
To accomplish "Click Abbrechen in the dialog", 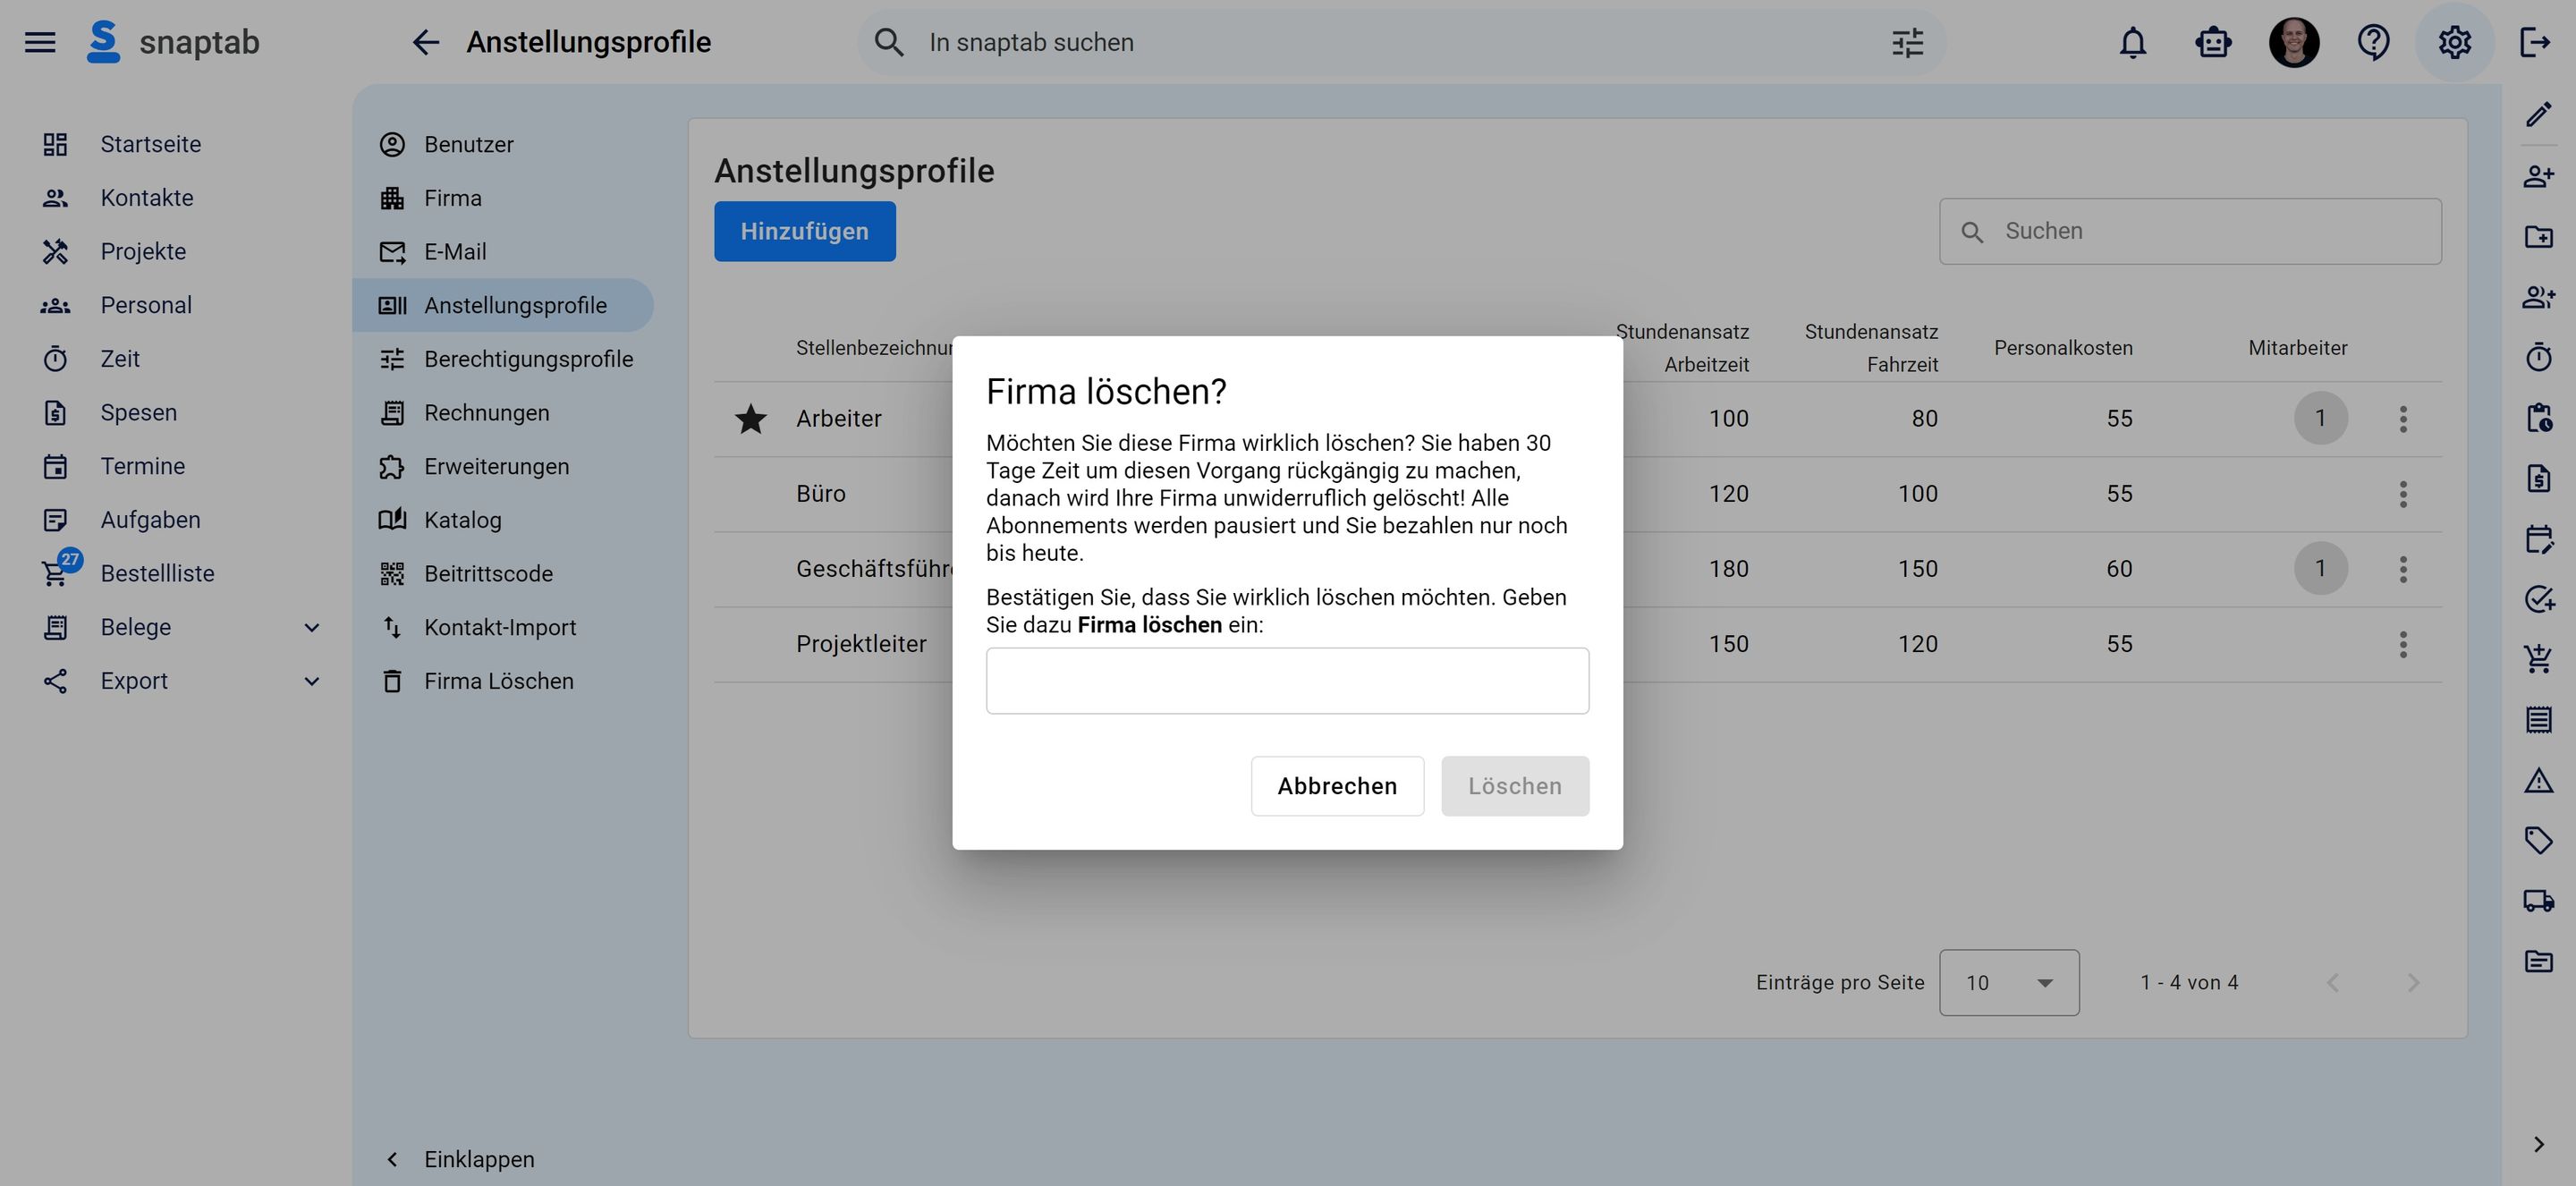I will coord(1337,786).
